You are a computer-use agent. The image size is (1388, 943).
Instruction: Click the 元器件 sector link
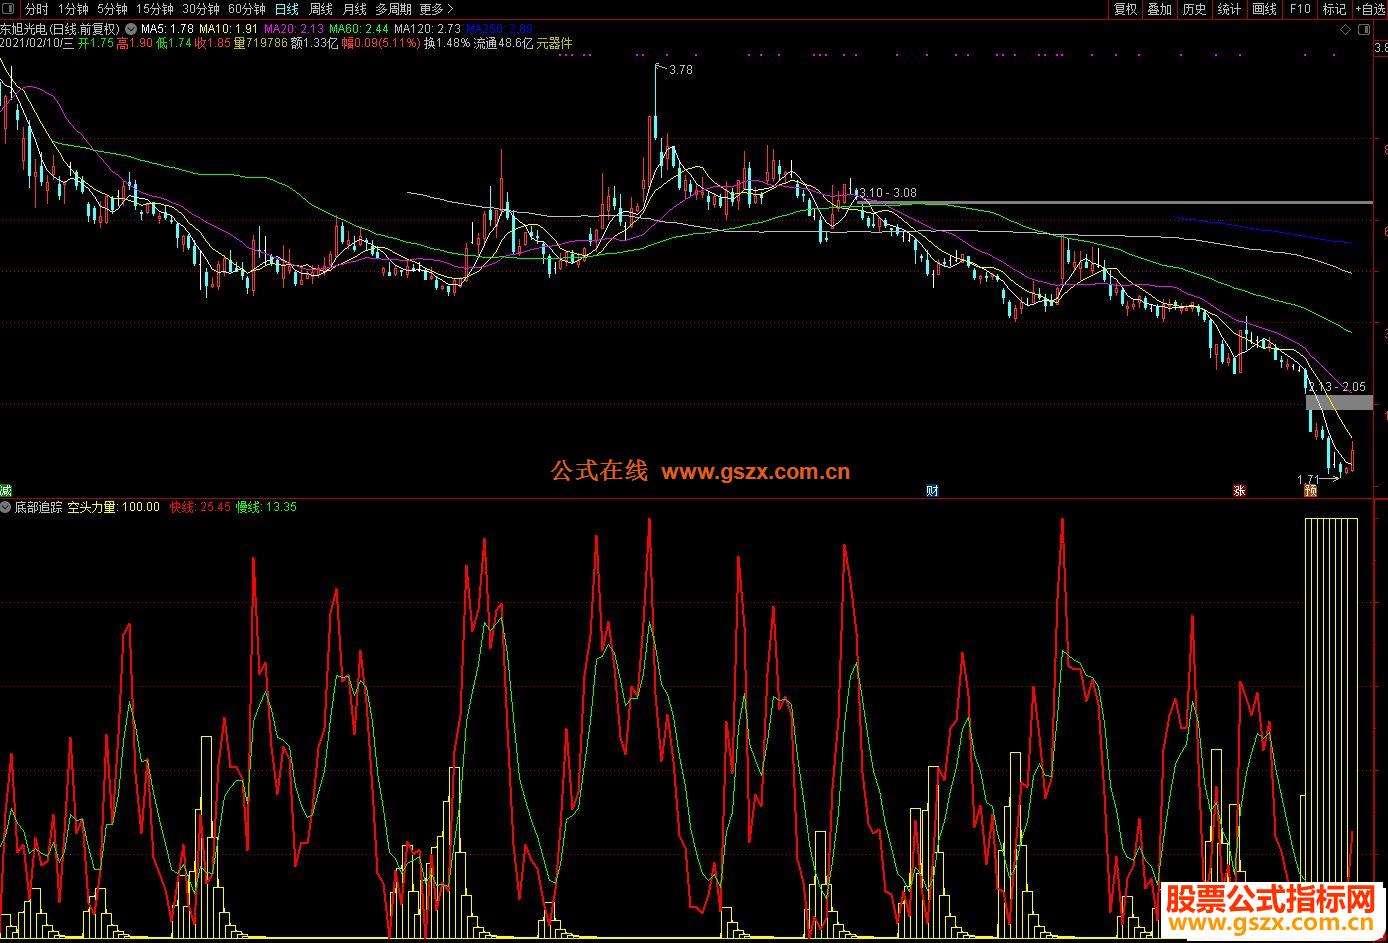point(555,44)
